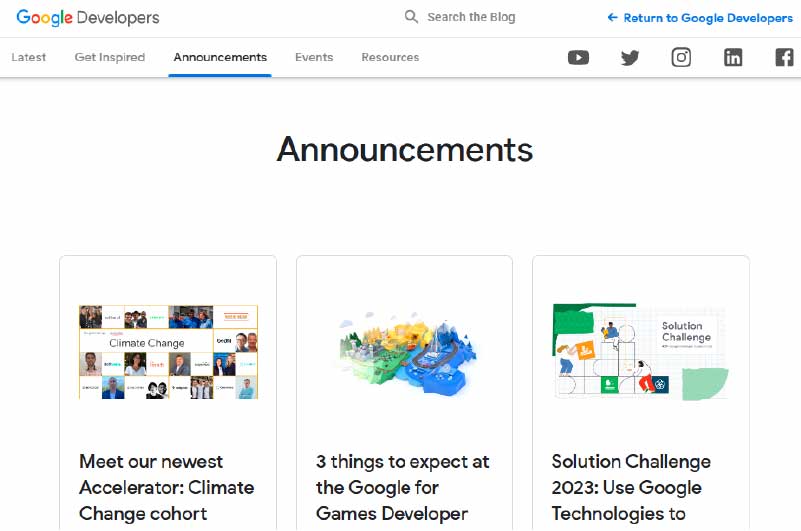Select the Announcements tab
Viewport: 801px width, 531px height.
[x=220, y=57]
